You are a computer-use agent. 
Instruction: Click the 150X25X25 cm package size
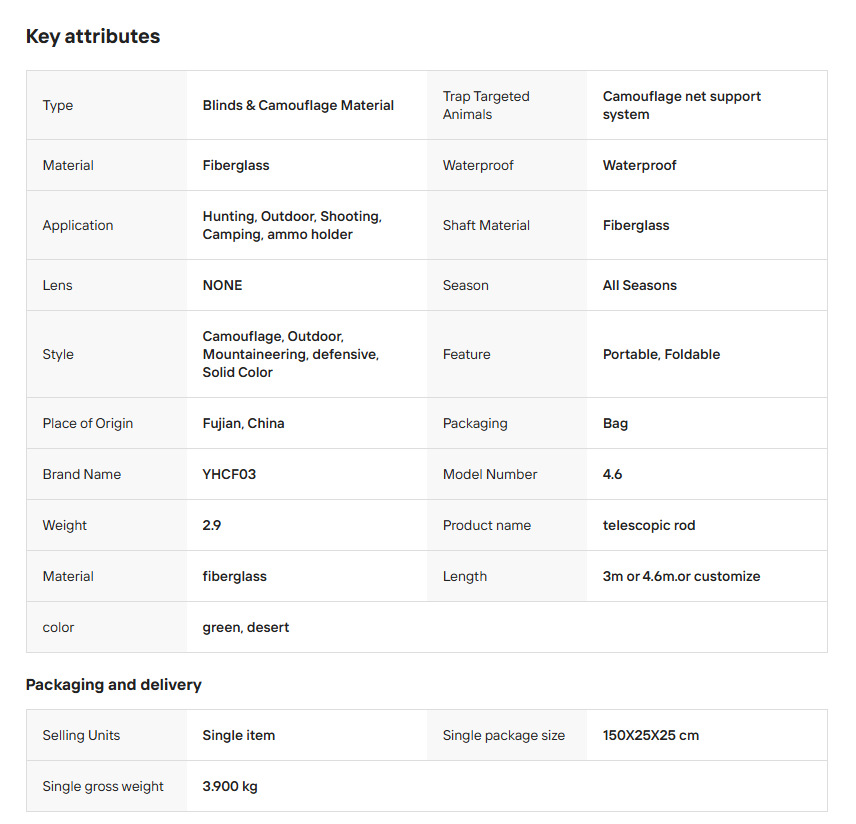pyautogui.click(x=650, y=735)
